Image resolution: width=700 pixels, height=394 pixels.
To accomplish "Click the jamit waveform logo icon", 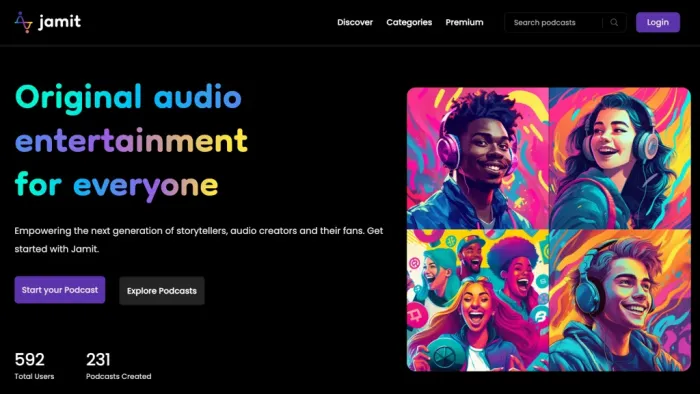I will click(24, 22).
